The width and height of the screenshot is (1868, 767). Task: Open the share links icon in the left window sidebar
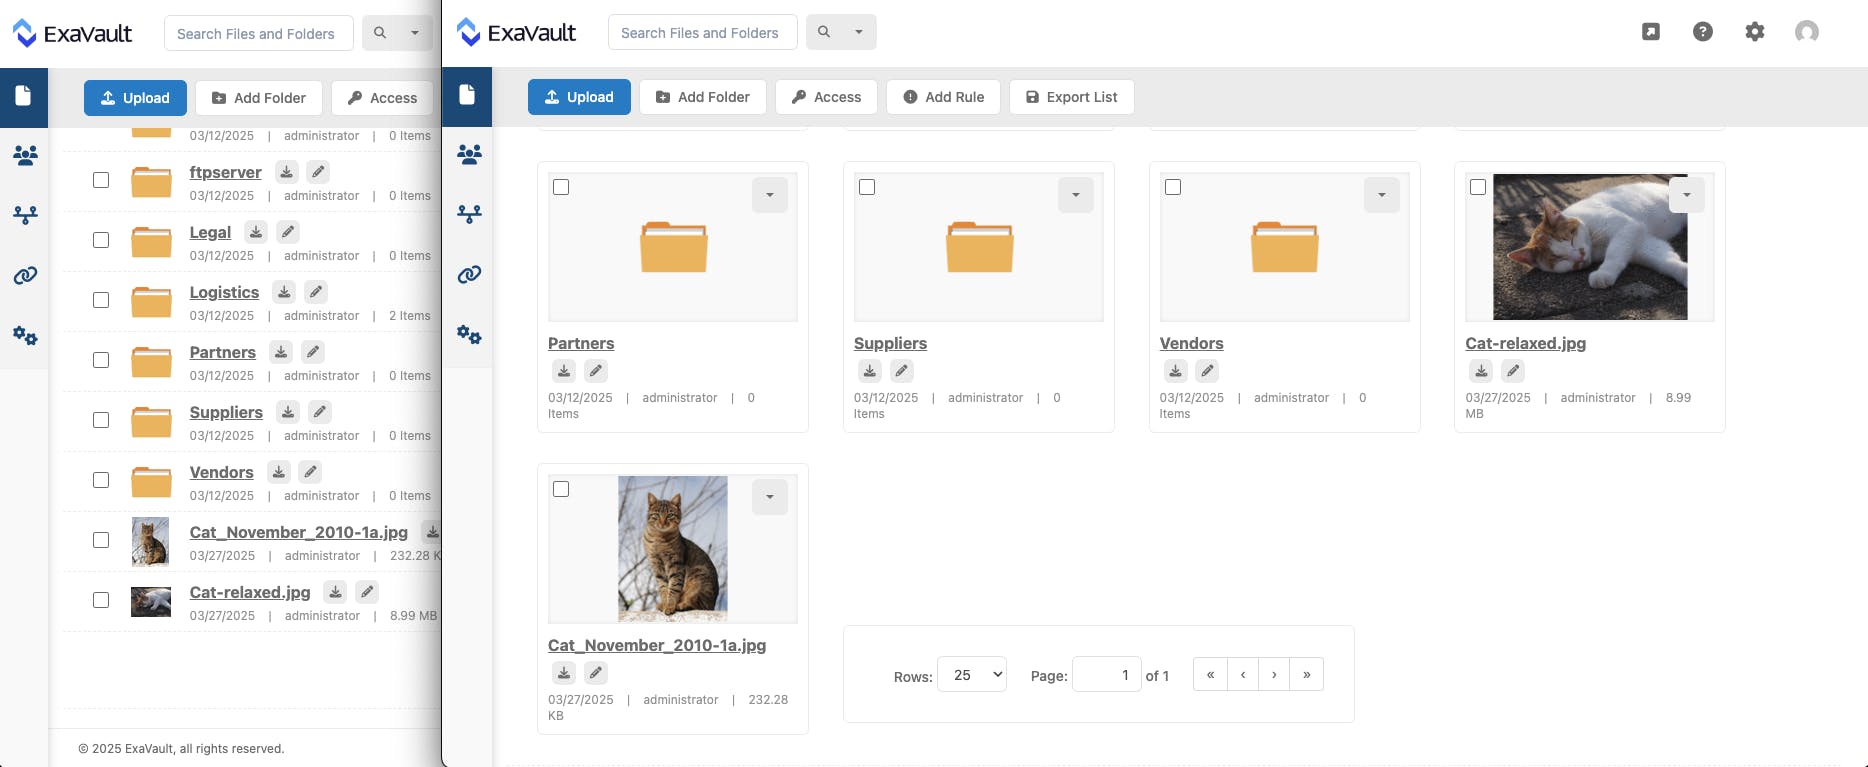pyautogui.click(x=25, y=275)
